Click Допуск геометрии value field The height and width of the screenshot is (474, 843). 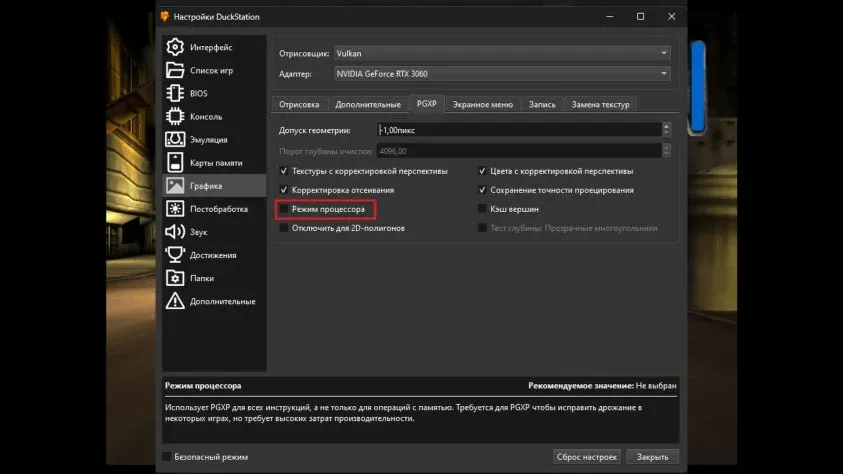519,130
